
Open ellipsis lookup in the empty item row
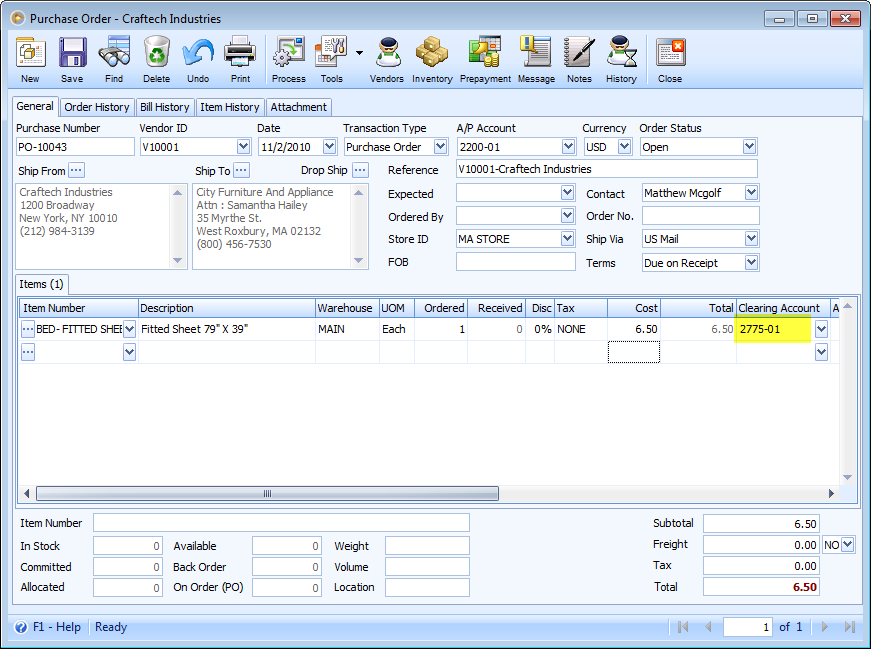tap(28, 352)
